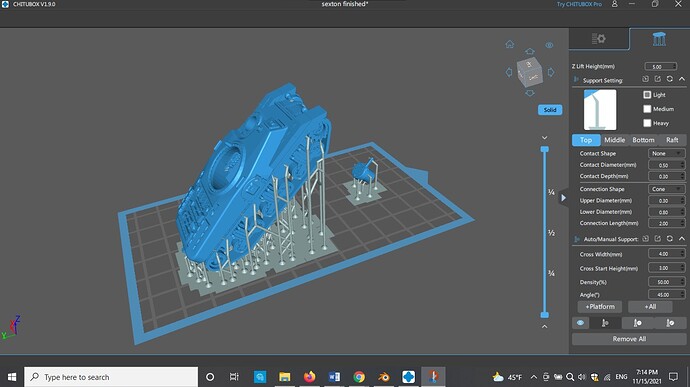Toggle the perspective eye icon near view cube
The image size is (690, 387).
point(549,45)
